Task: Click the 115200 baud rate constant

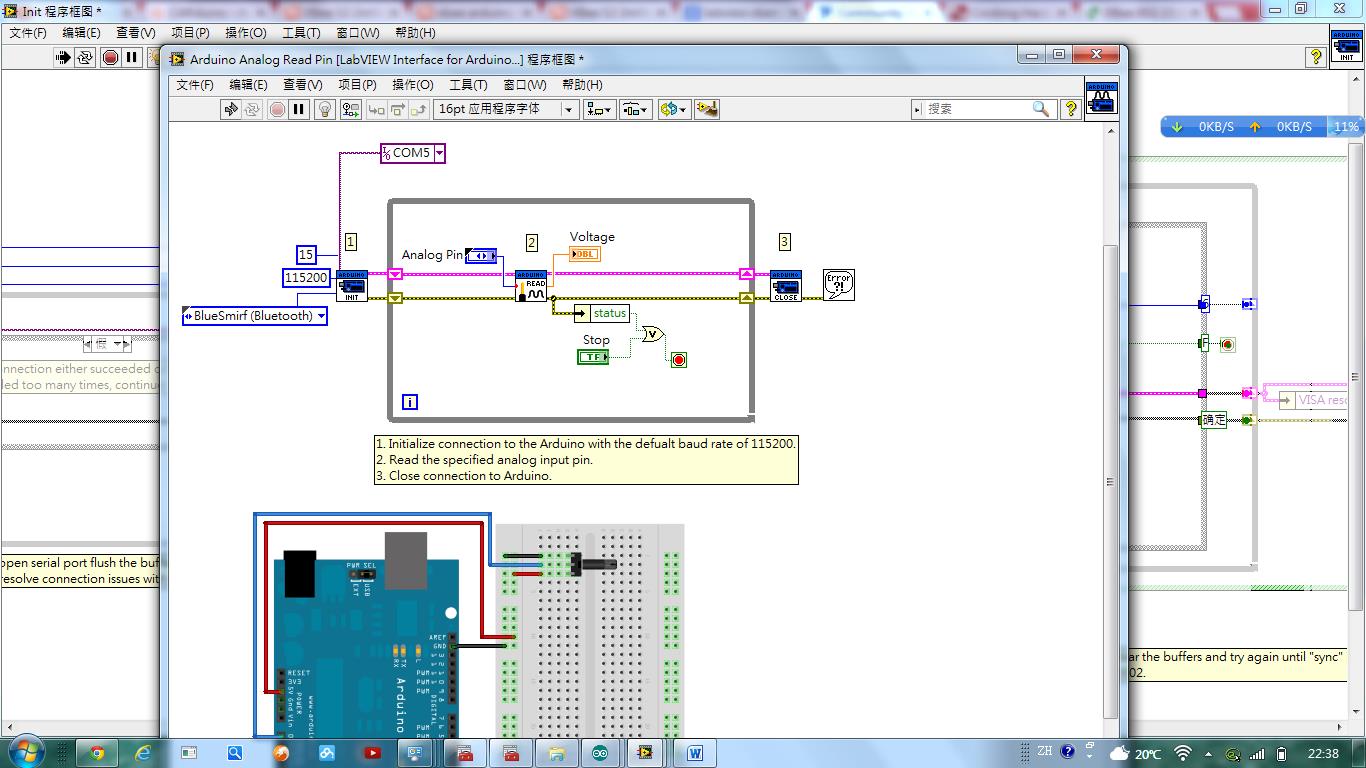Action: (307, 278)
